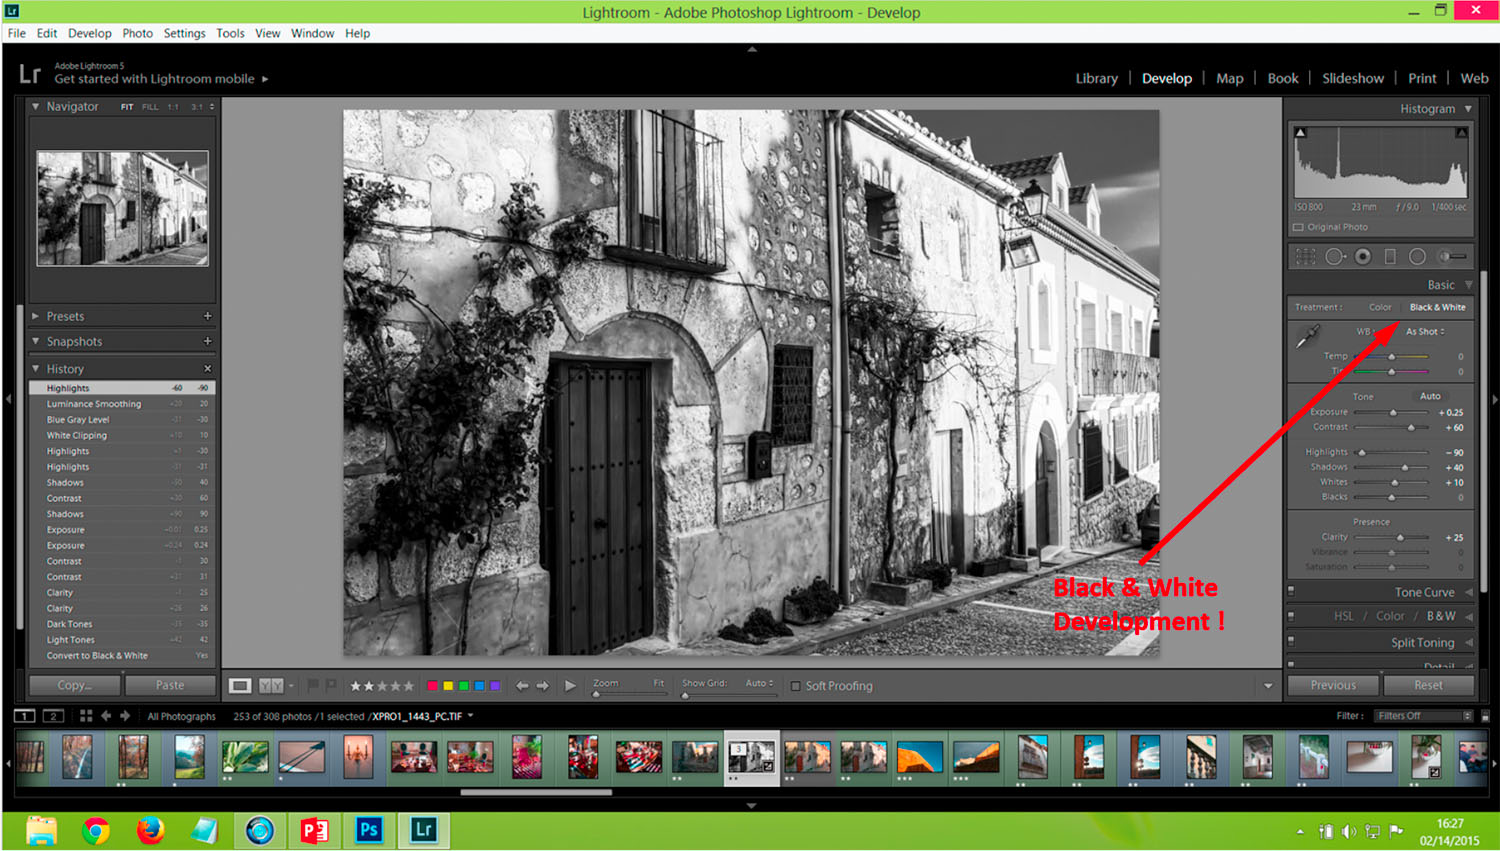Add a new preset with plus icon
1500x851 pixels.
(208, 316)
